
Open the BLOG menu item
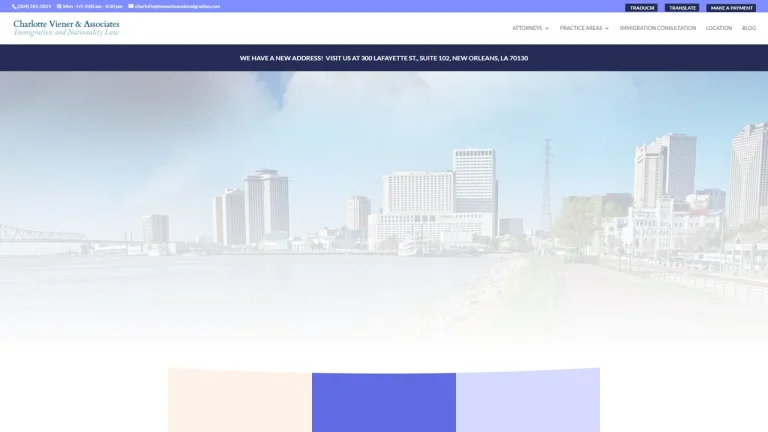coord(749,28)
